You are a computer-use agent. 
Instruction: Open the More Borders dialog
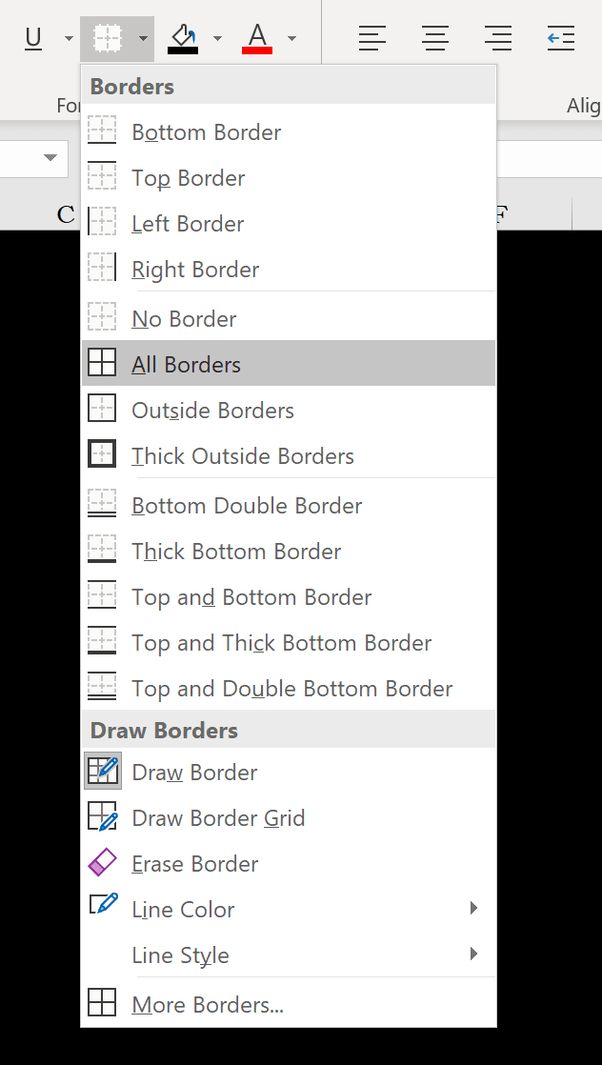(x=289, y=1004)
